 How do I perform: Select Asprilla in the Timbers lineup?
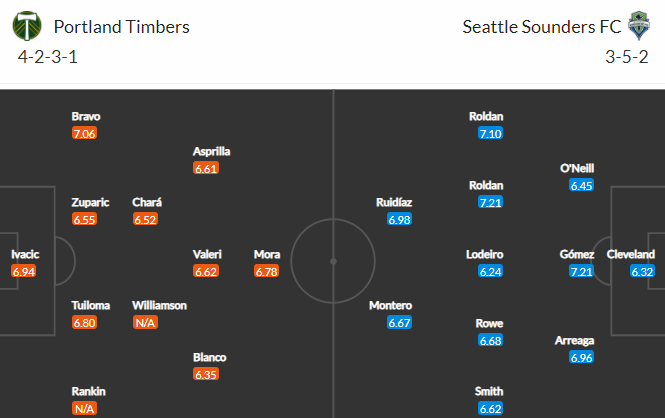point(212,151)
